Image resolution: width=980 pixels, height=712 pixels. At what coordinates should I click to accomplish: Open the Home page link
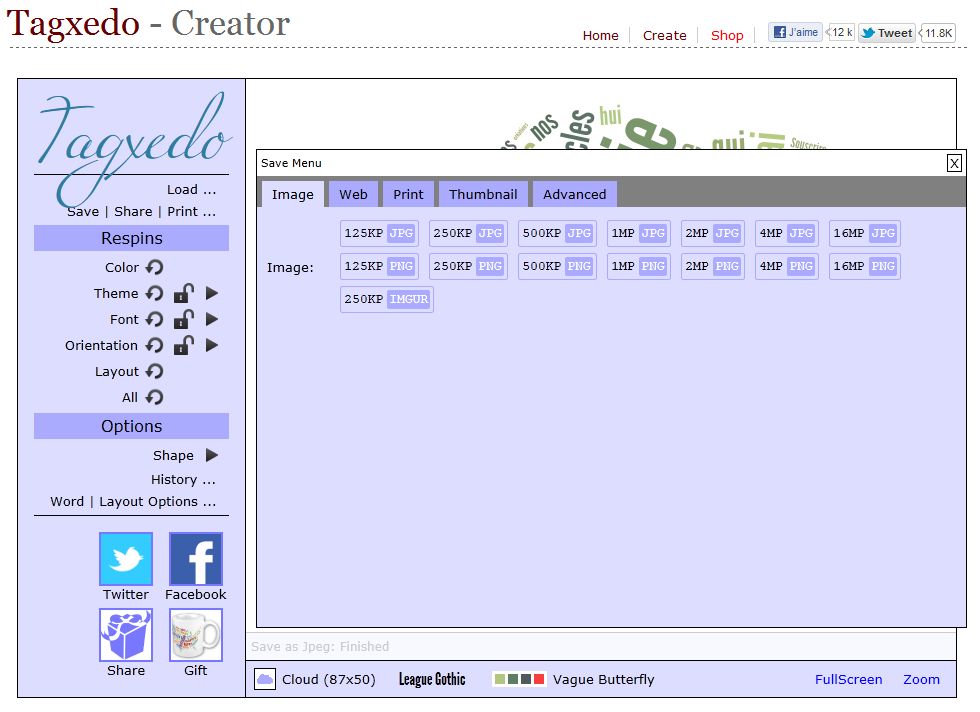[601, 36]
